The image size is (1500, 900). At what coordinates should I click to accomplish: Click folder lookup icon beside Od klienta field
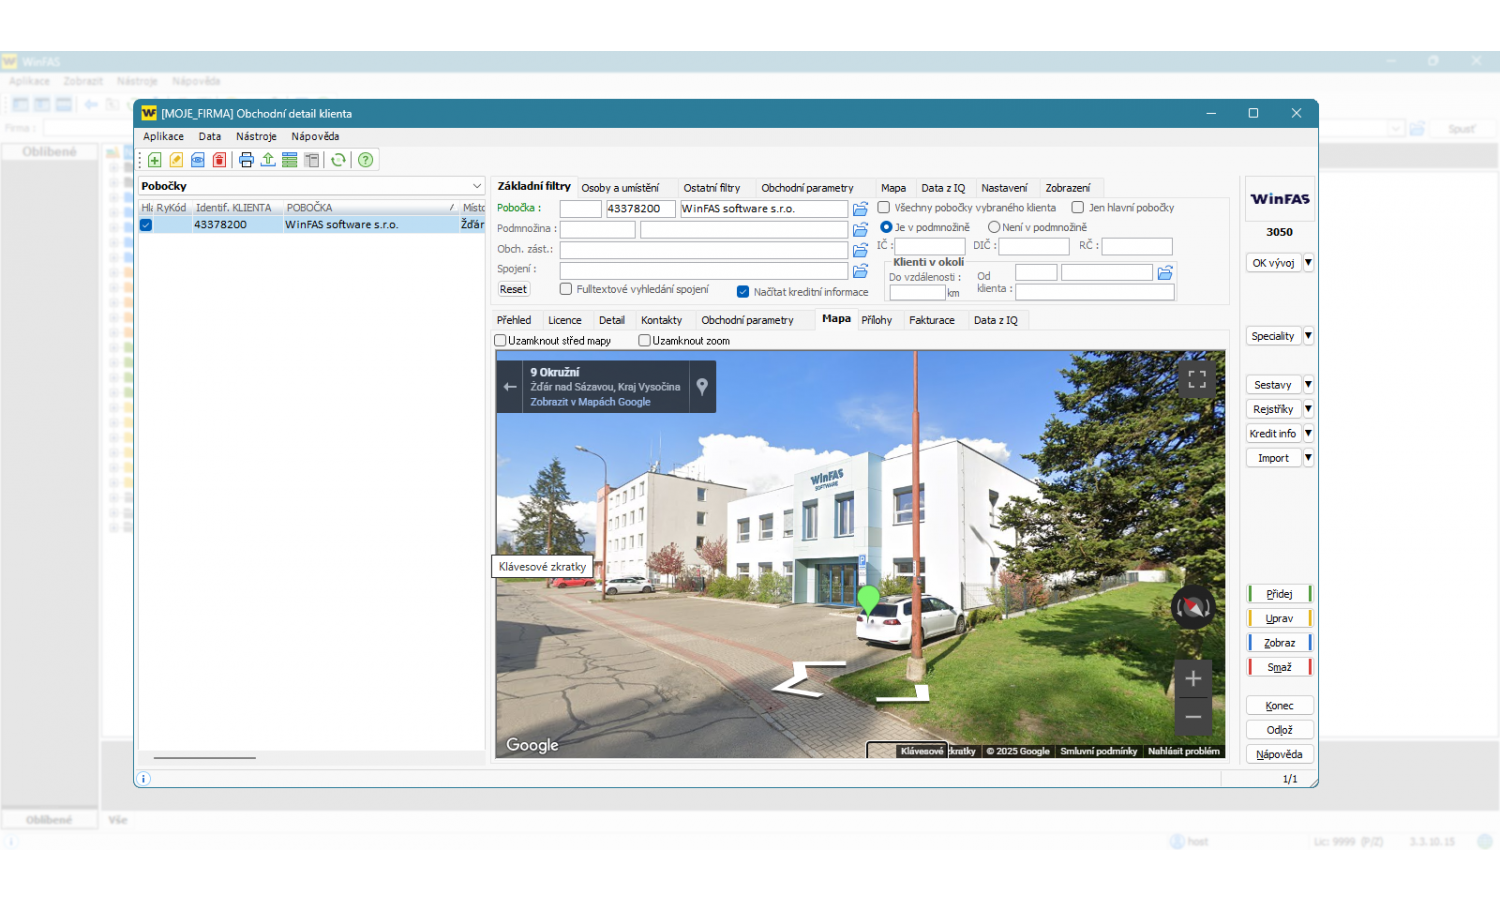[1165, 273]
